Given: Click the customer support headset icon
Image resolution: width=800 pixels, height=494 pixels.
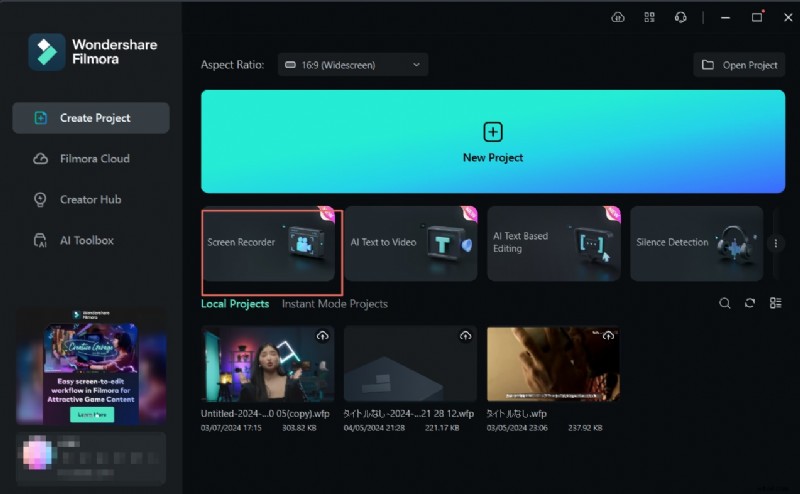Looking at the screenshot, I should [680, 17].
